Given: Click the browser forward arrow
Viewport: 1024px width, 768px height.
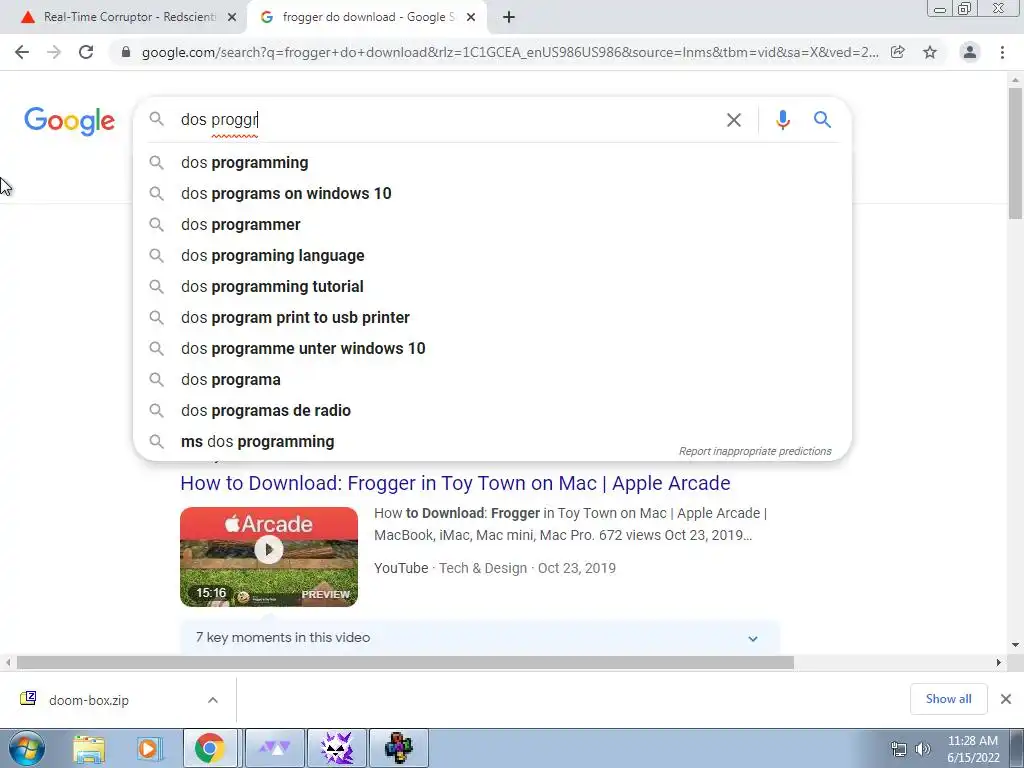Looking at the screenshot, I should click(54, 52).
